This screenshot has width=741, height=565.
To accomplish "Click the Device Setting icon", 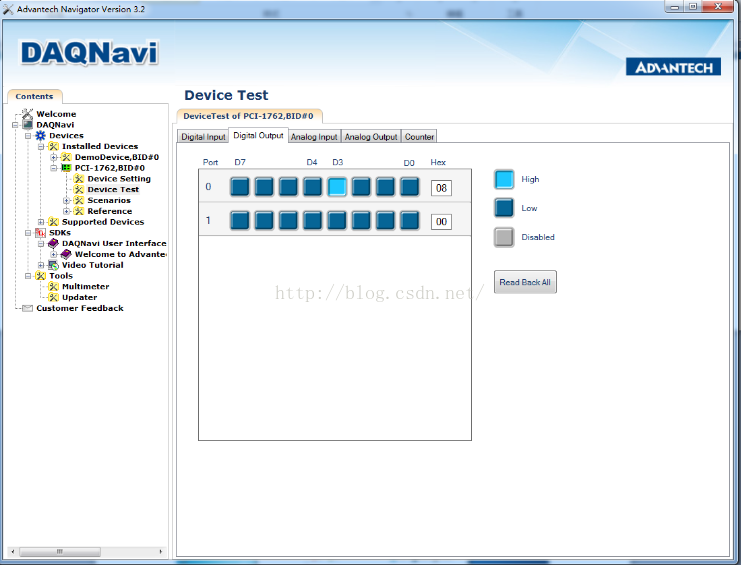I will pyautogui.click(x=79, y=179).
